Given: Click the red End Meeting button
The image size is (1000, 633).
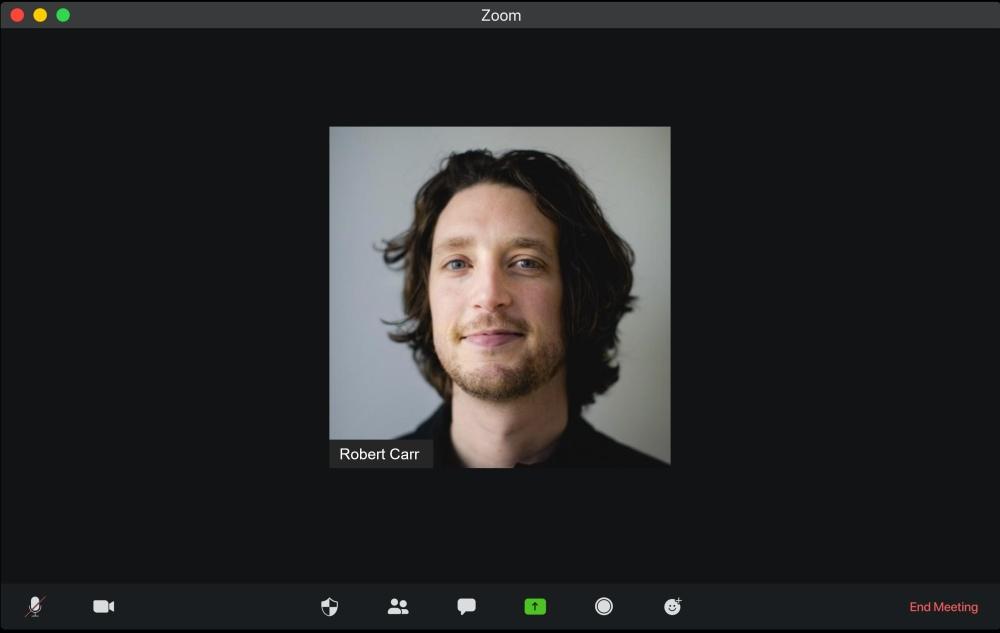Looking at the screenshot, I should (x=943, y=607).
